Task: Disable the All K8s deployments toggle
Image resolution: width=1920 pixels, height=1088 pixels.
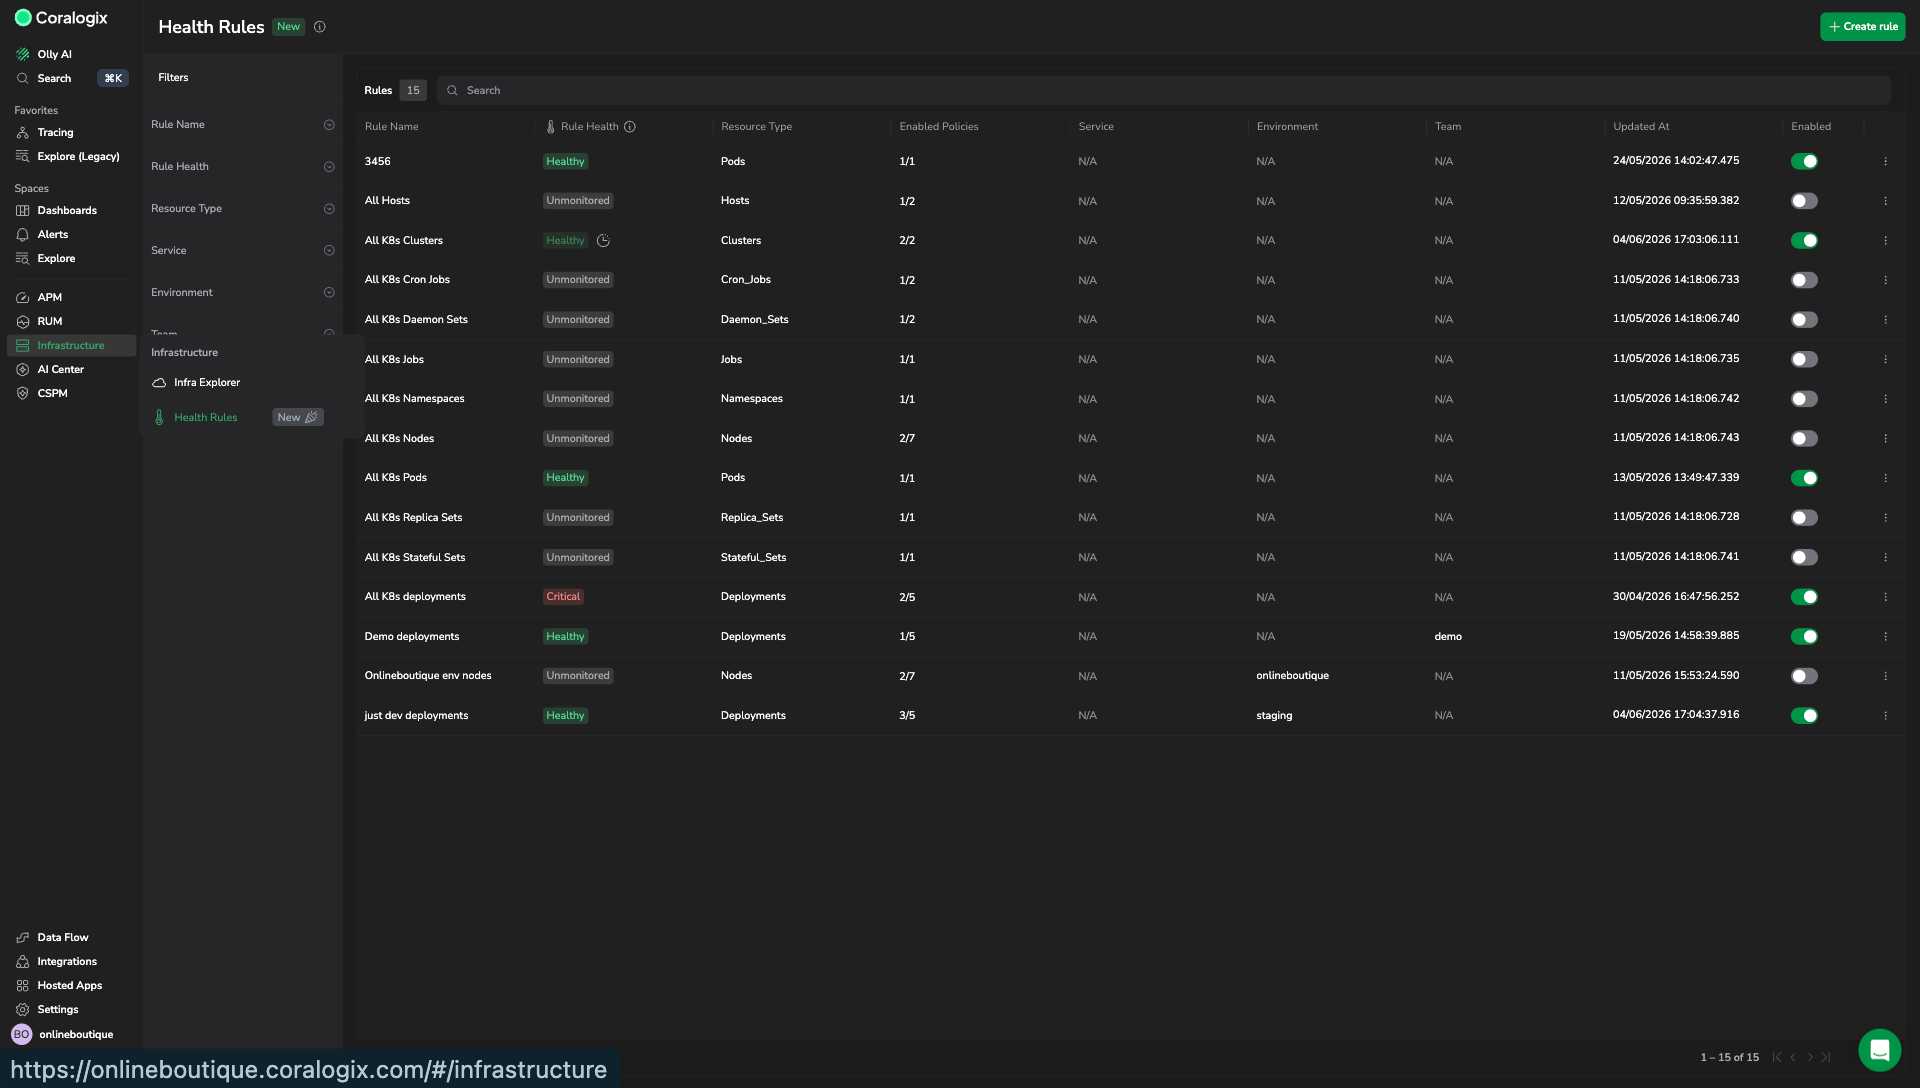Action: point(1804,597)
